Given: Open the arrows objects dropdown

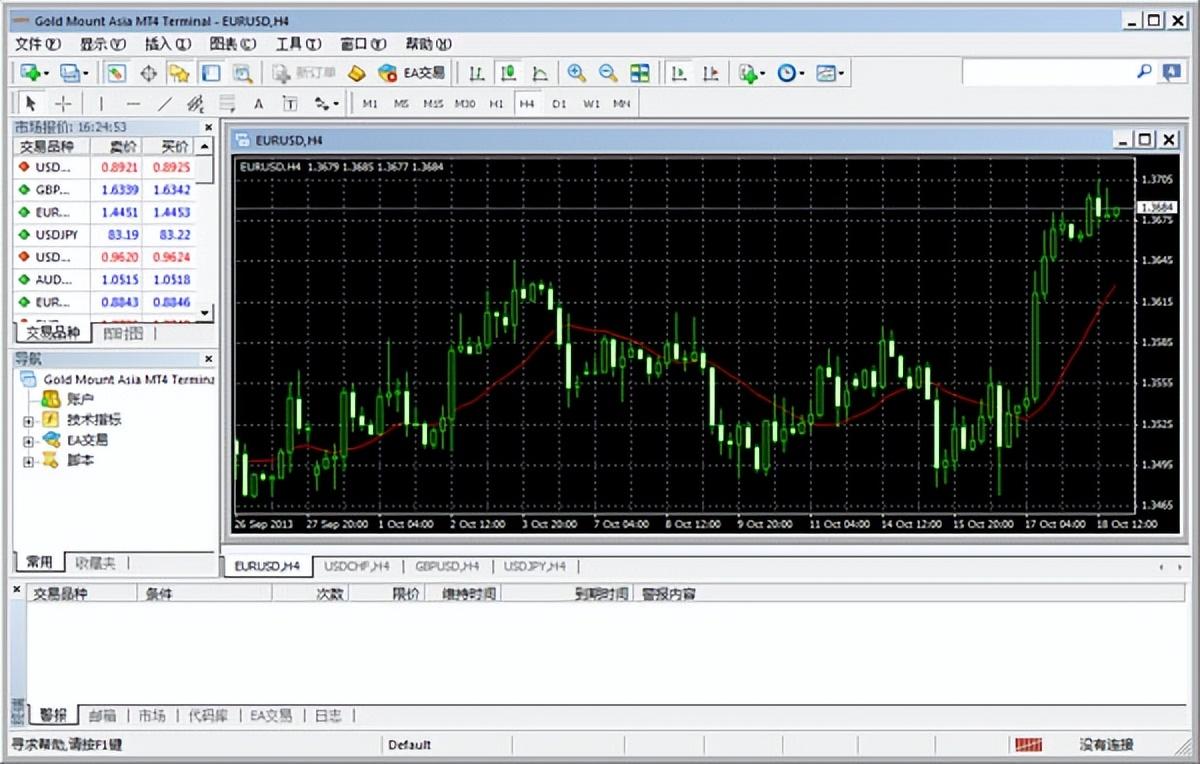Looking at the screenshot, I should click(326, 103).
